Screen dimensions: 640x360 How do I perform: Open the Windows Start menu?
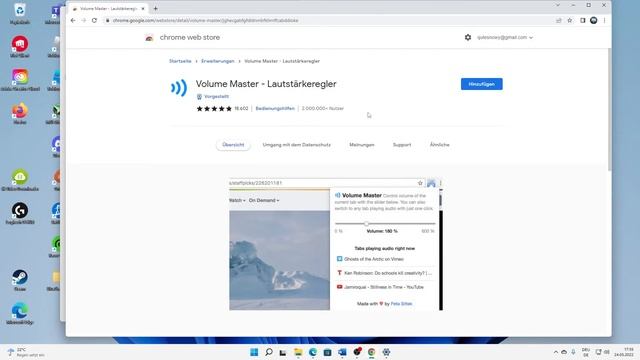tap(254, 352)
